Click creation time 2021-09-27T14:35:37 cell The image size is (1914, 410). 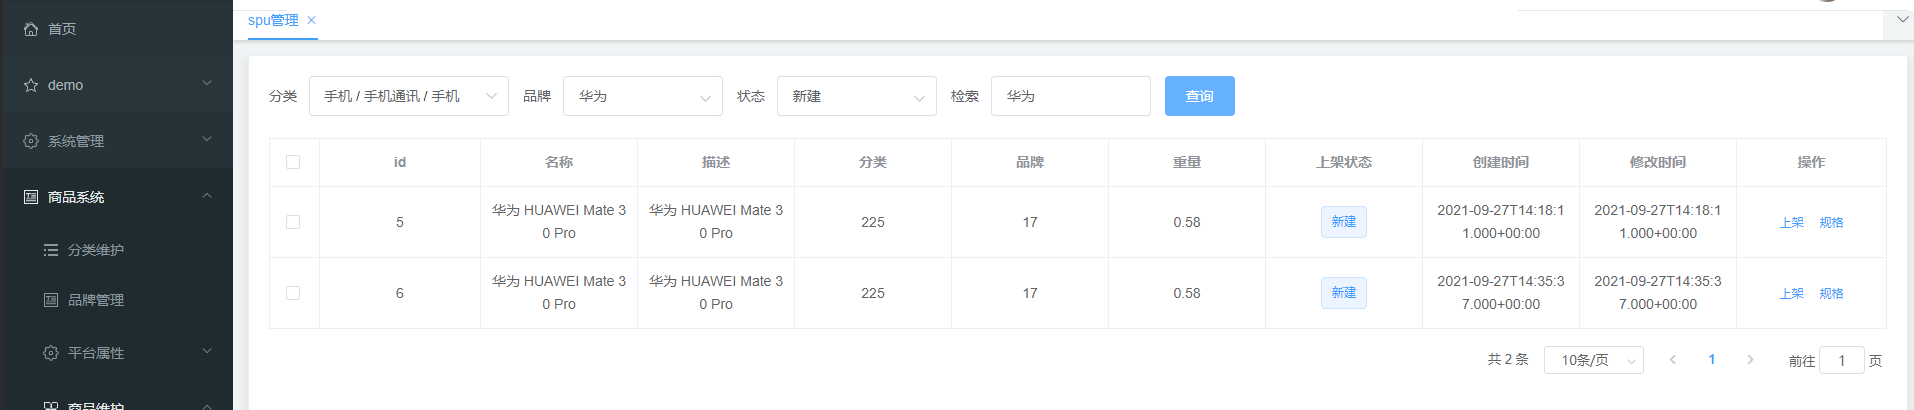click(x=1501, y=293)
